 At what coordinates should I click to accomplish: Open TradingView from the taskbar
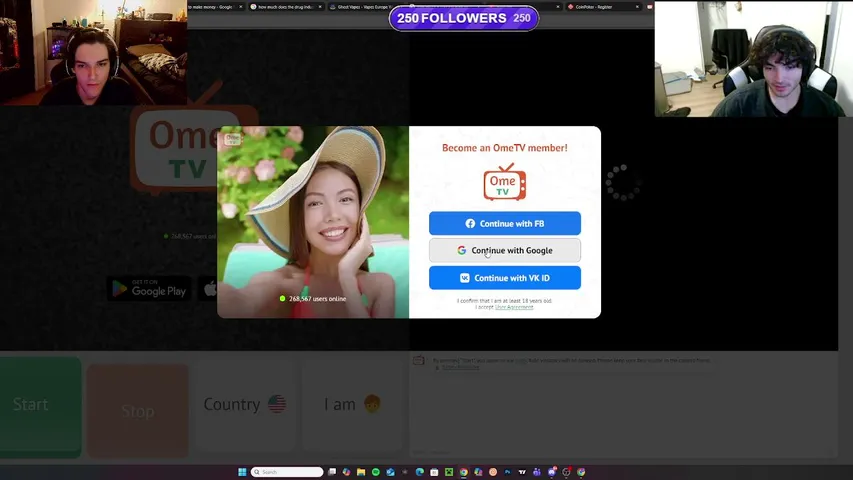pyautogui.click(x=522, y=472)
